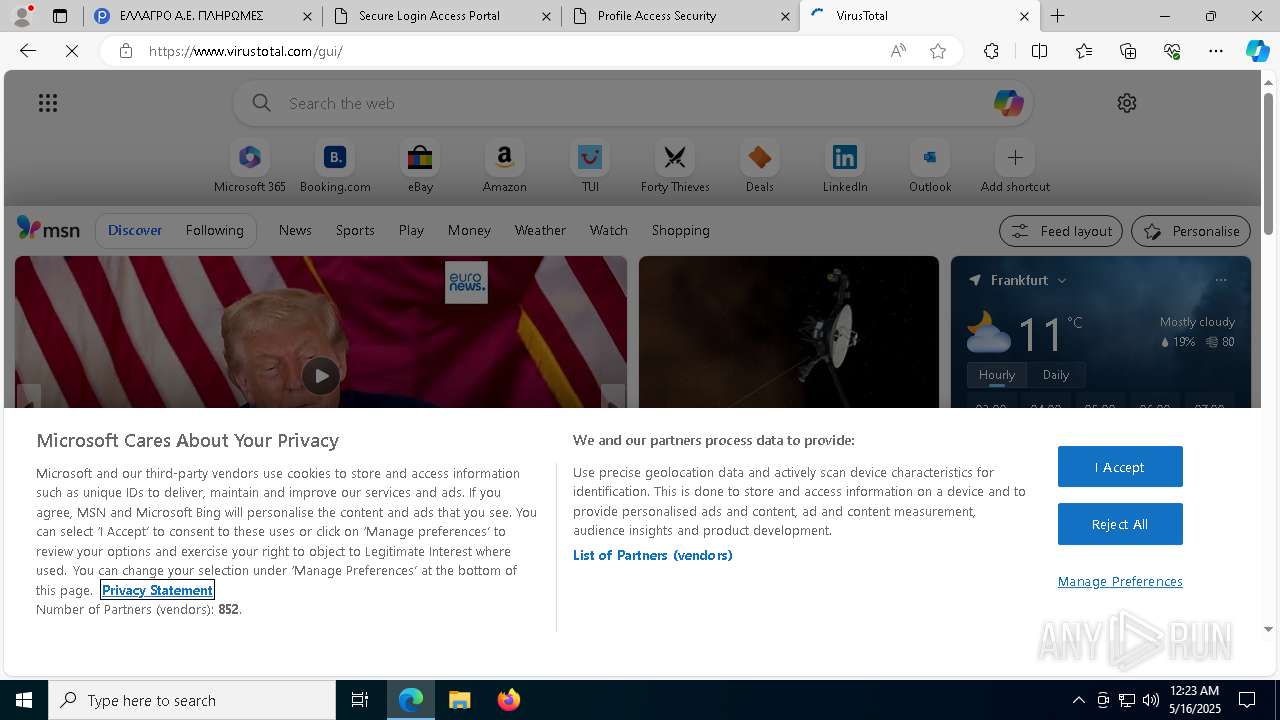This screenshot has width=1280, height=720.
Task: Open Copilot sidebar icon
Action: click(x=1257, y=51)
